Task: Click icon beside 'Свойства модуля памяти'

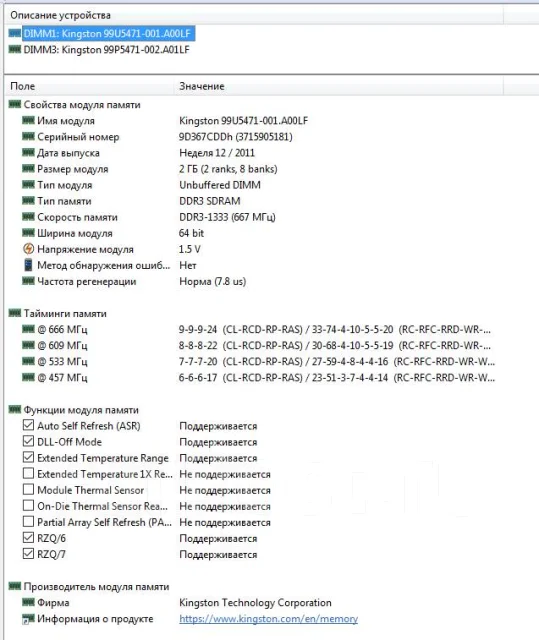Action: point(15,104)
